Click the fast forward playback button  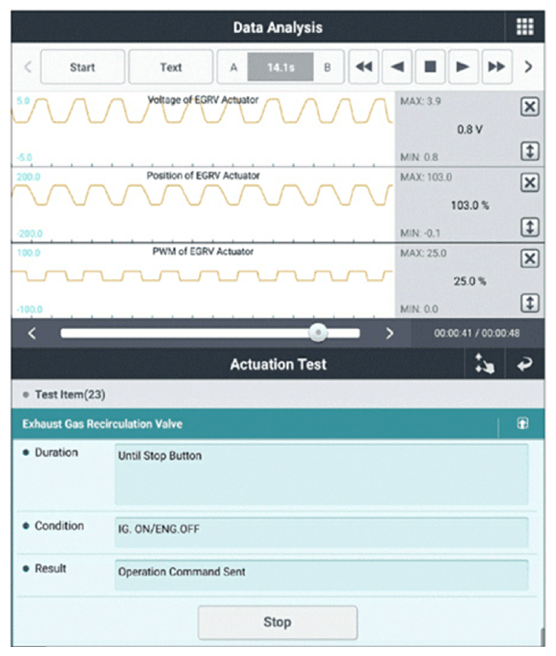pos(497,67)
